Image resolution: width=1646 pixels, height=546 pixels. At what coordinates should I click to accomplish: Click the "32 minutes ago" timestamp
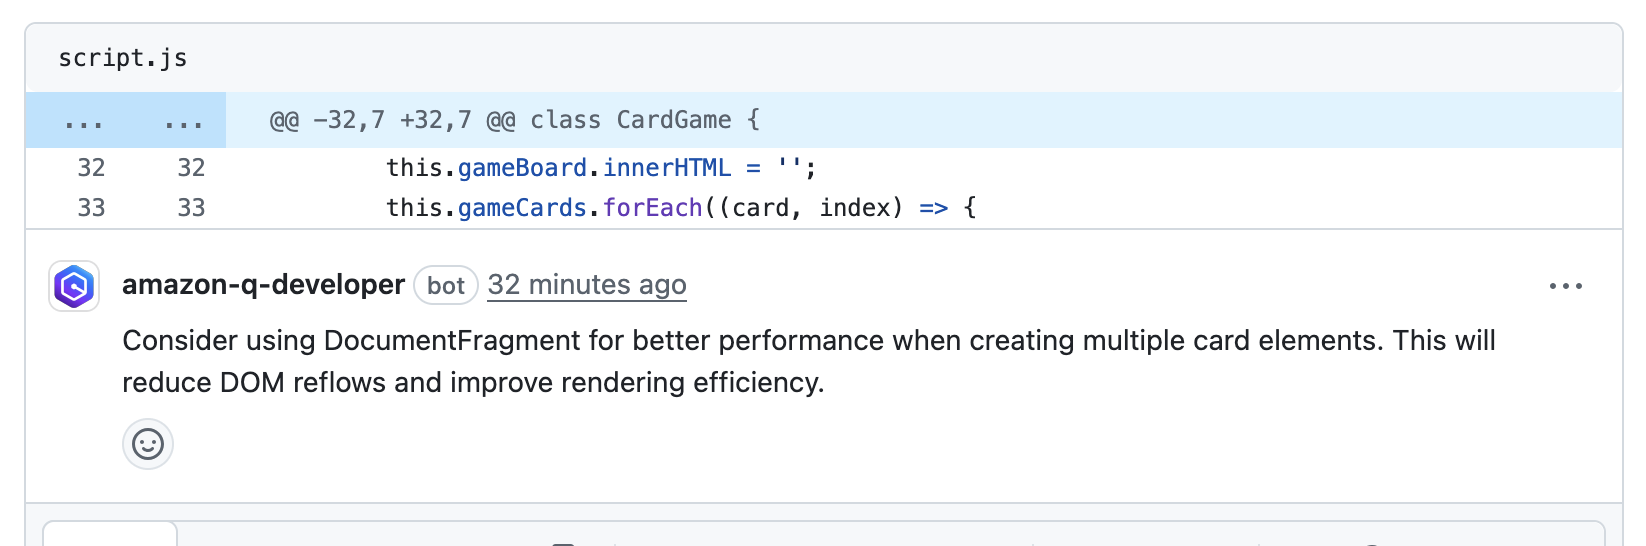click(x=587, y=285)
